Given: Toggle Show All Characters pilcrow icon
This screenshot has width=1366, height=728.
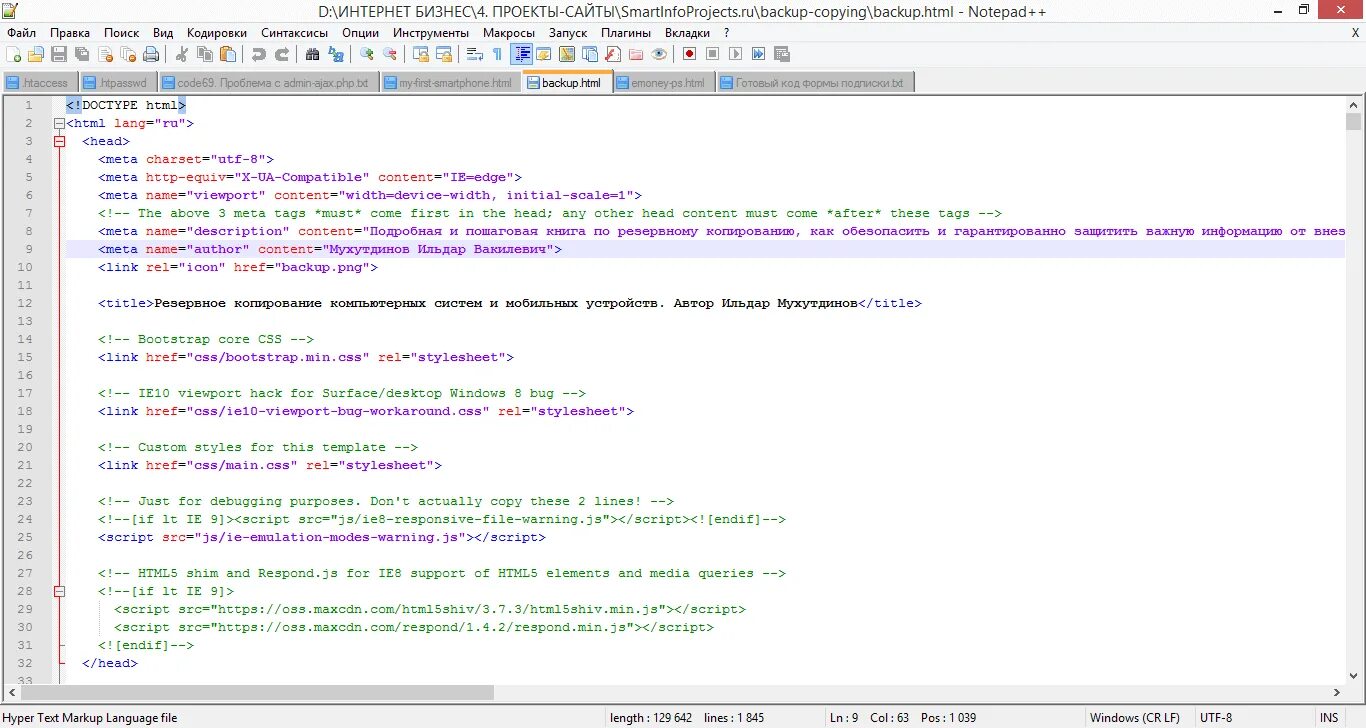Looking at the screenshot, I should click(x=497, y=54).
